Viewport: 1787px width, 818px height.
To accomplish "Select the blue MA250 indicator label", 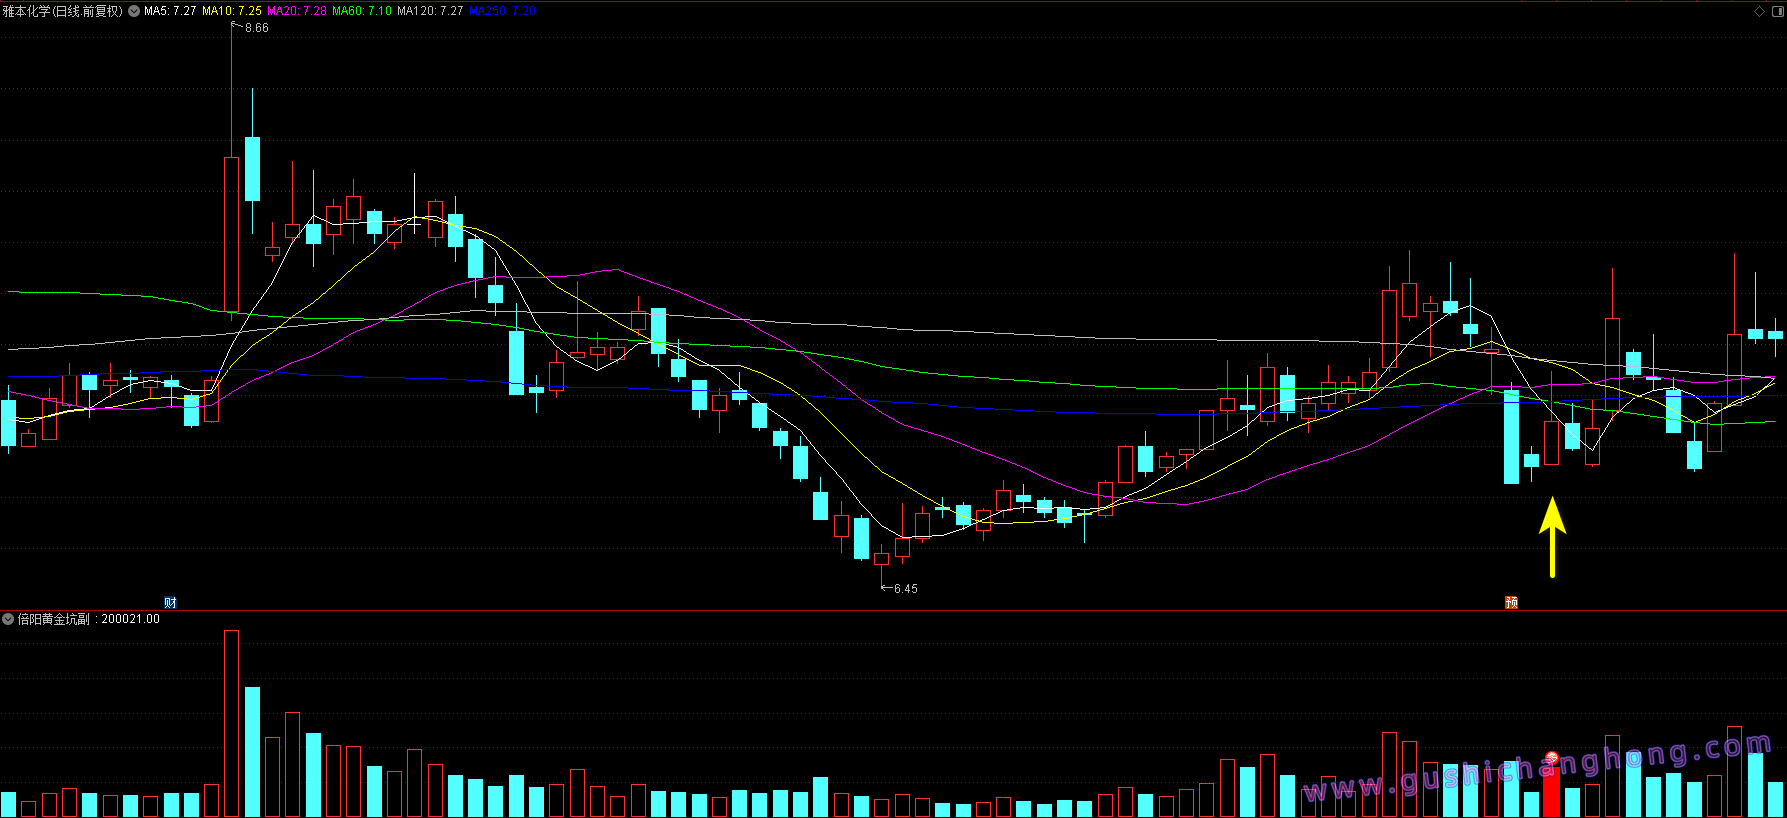I will 502,11.
